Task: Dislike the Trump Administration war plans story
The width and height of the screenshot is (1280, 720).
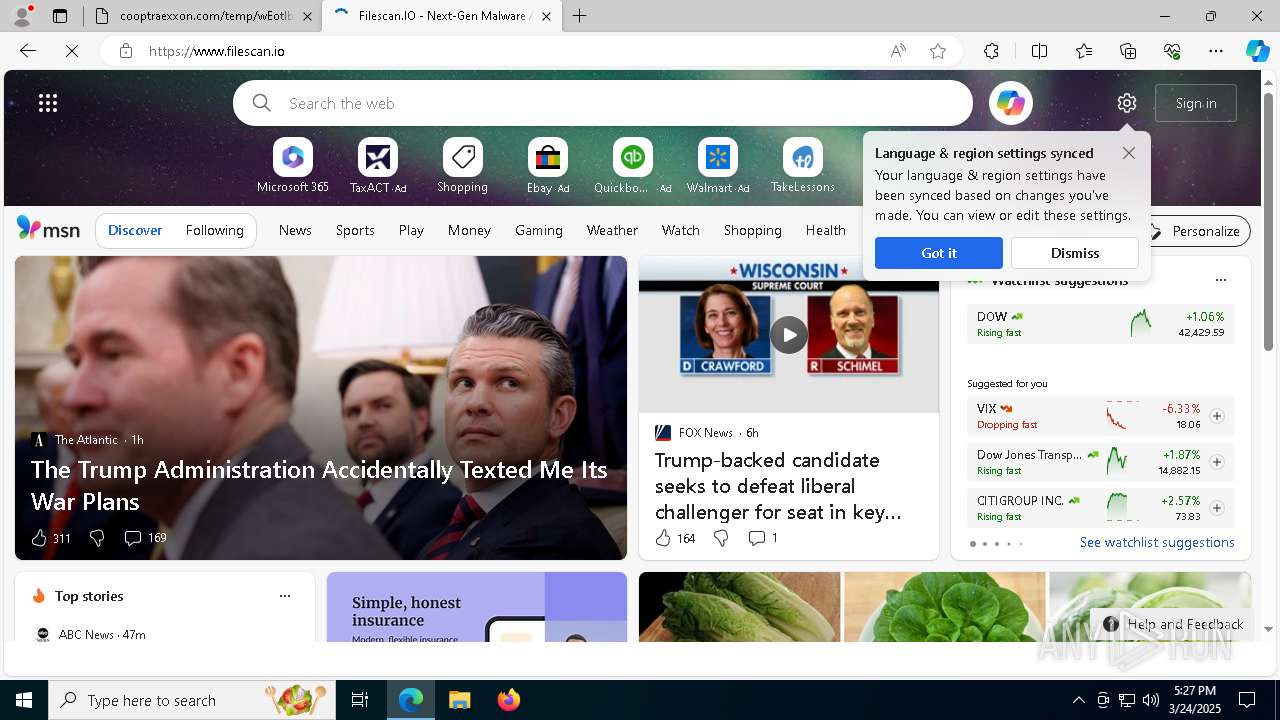Action: [x=97, y=538]
